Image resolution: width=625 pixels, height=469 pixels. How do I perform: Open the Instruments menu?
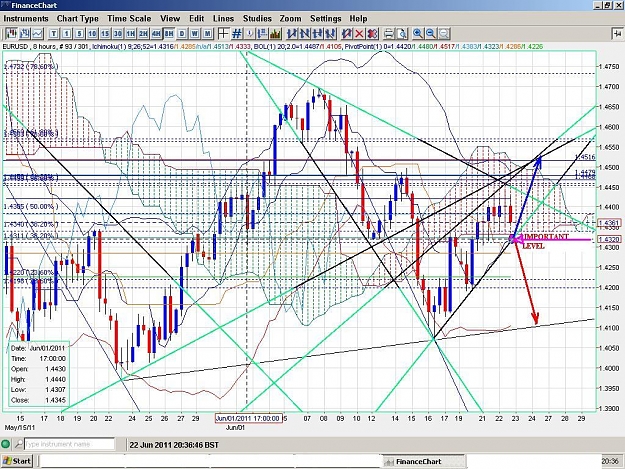(x=26, y=18)
